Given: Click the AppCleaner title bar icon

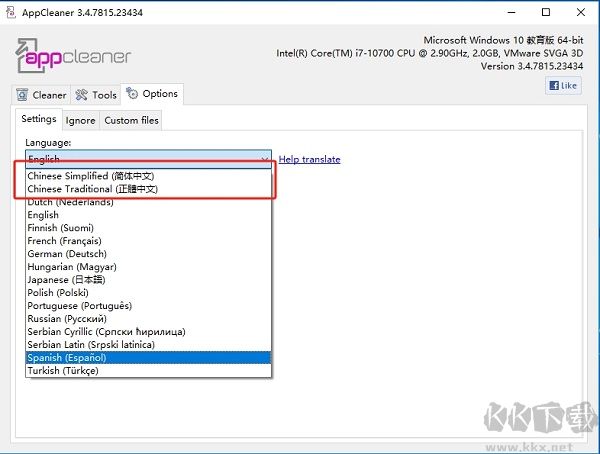Looking at the screenshot, I should tap(11, 12).
